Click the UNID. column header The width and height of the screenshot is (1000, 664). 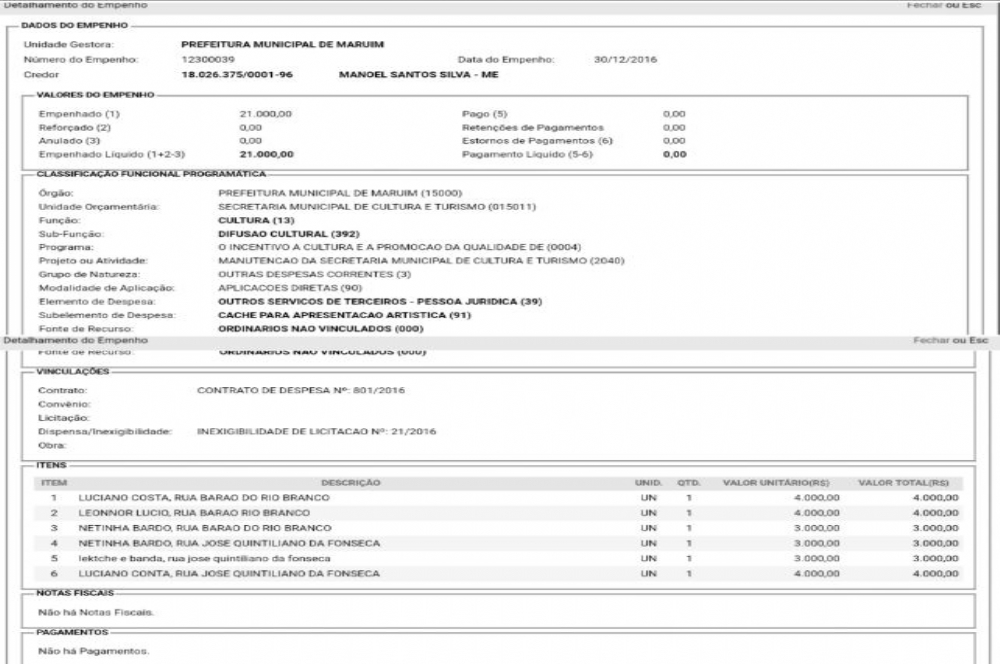[x=648, y=482]
